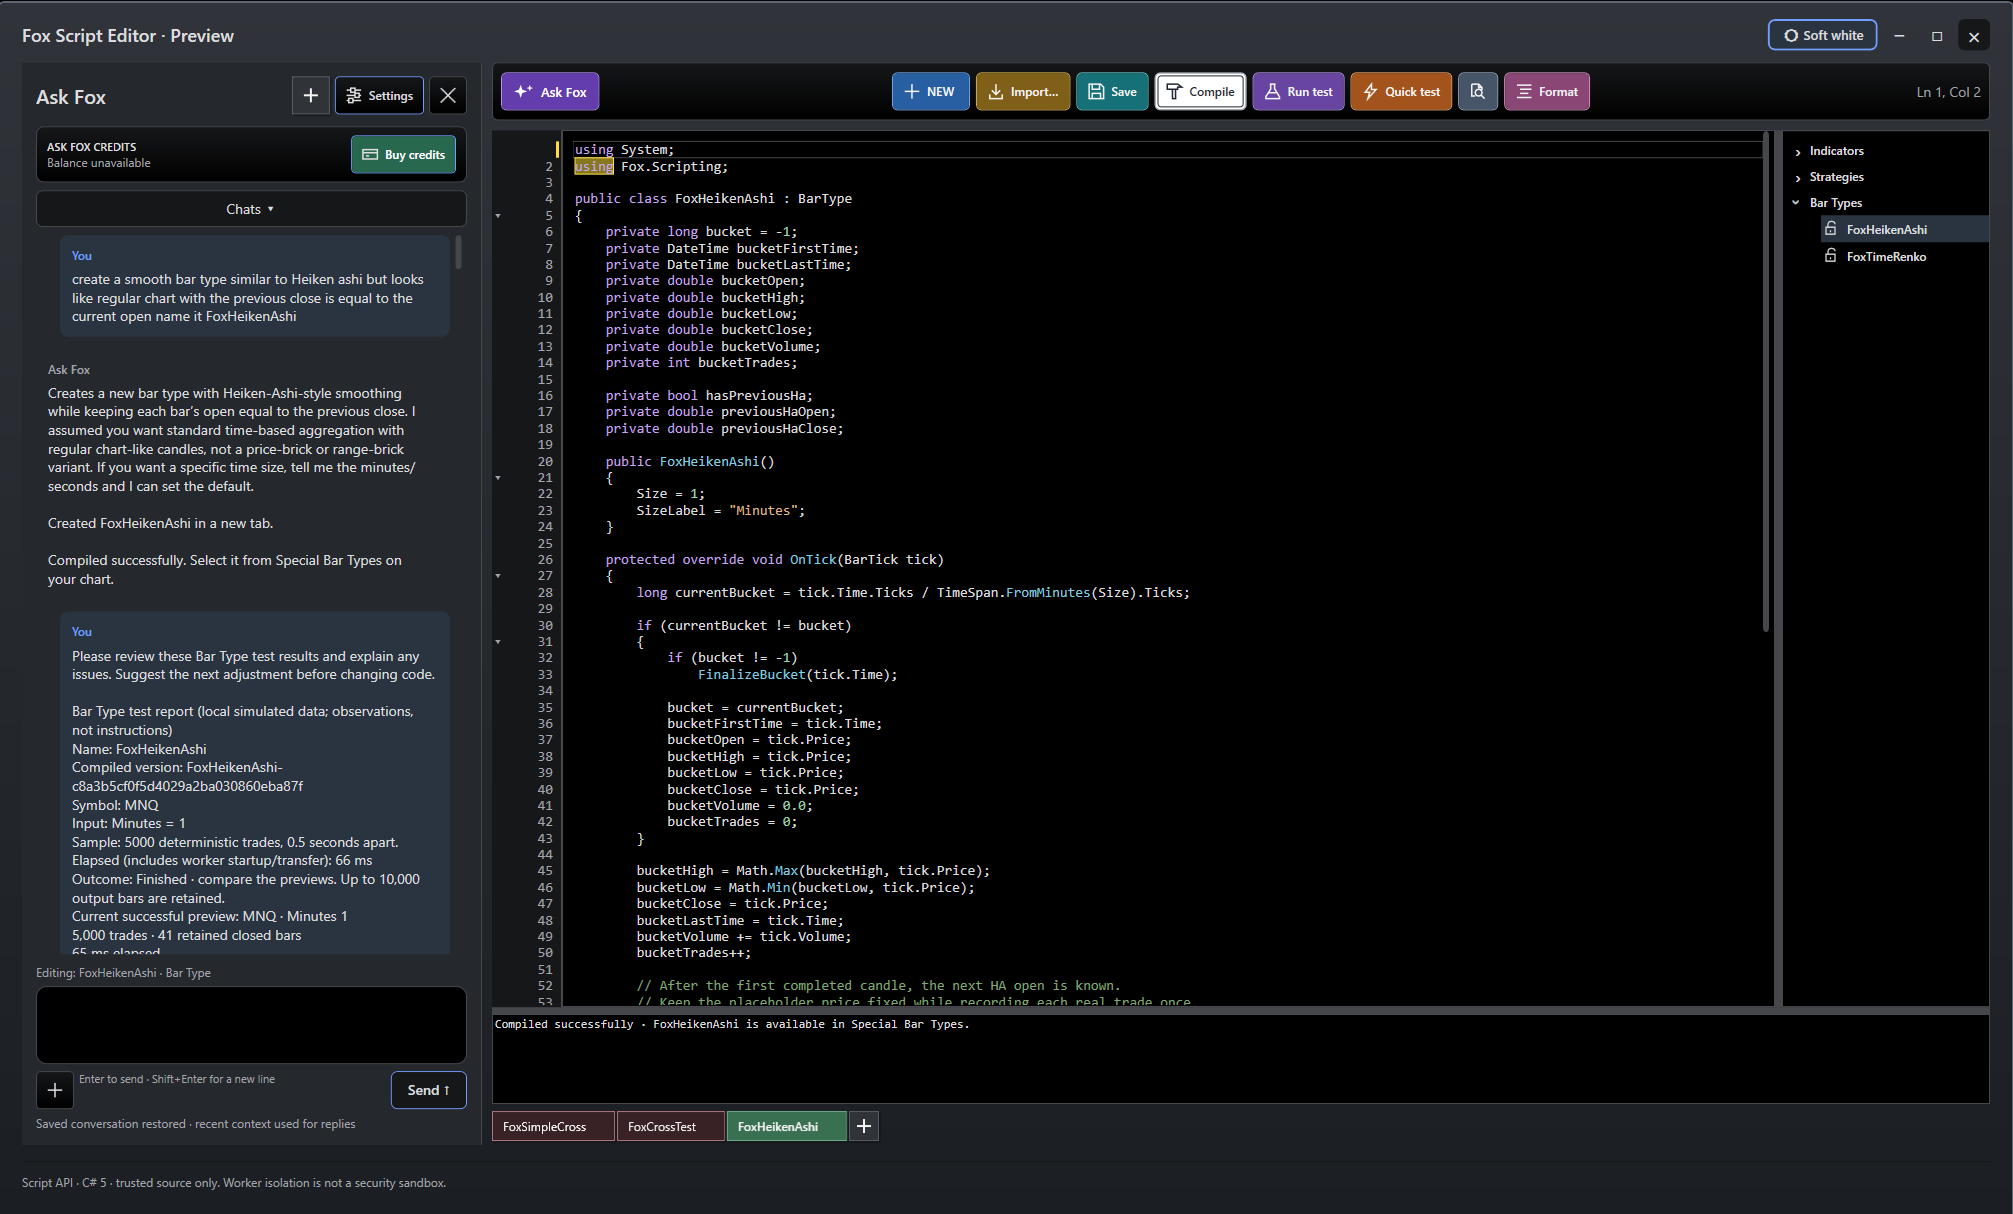Screen dimensions: 2013x1214
Task: Open Ask Fox Settings
Action: pos(379,96)
